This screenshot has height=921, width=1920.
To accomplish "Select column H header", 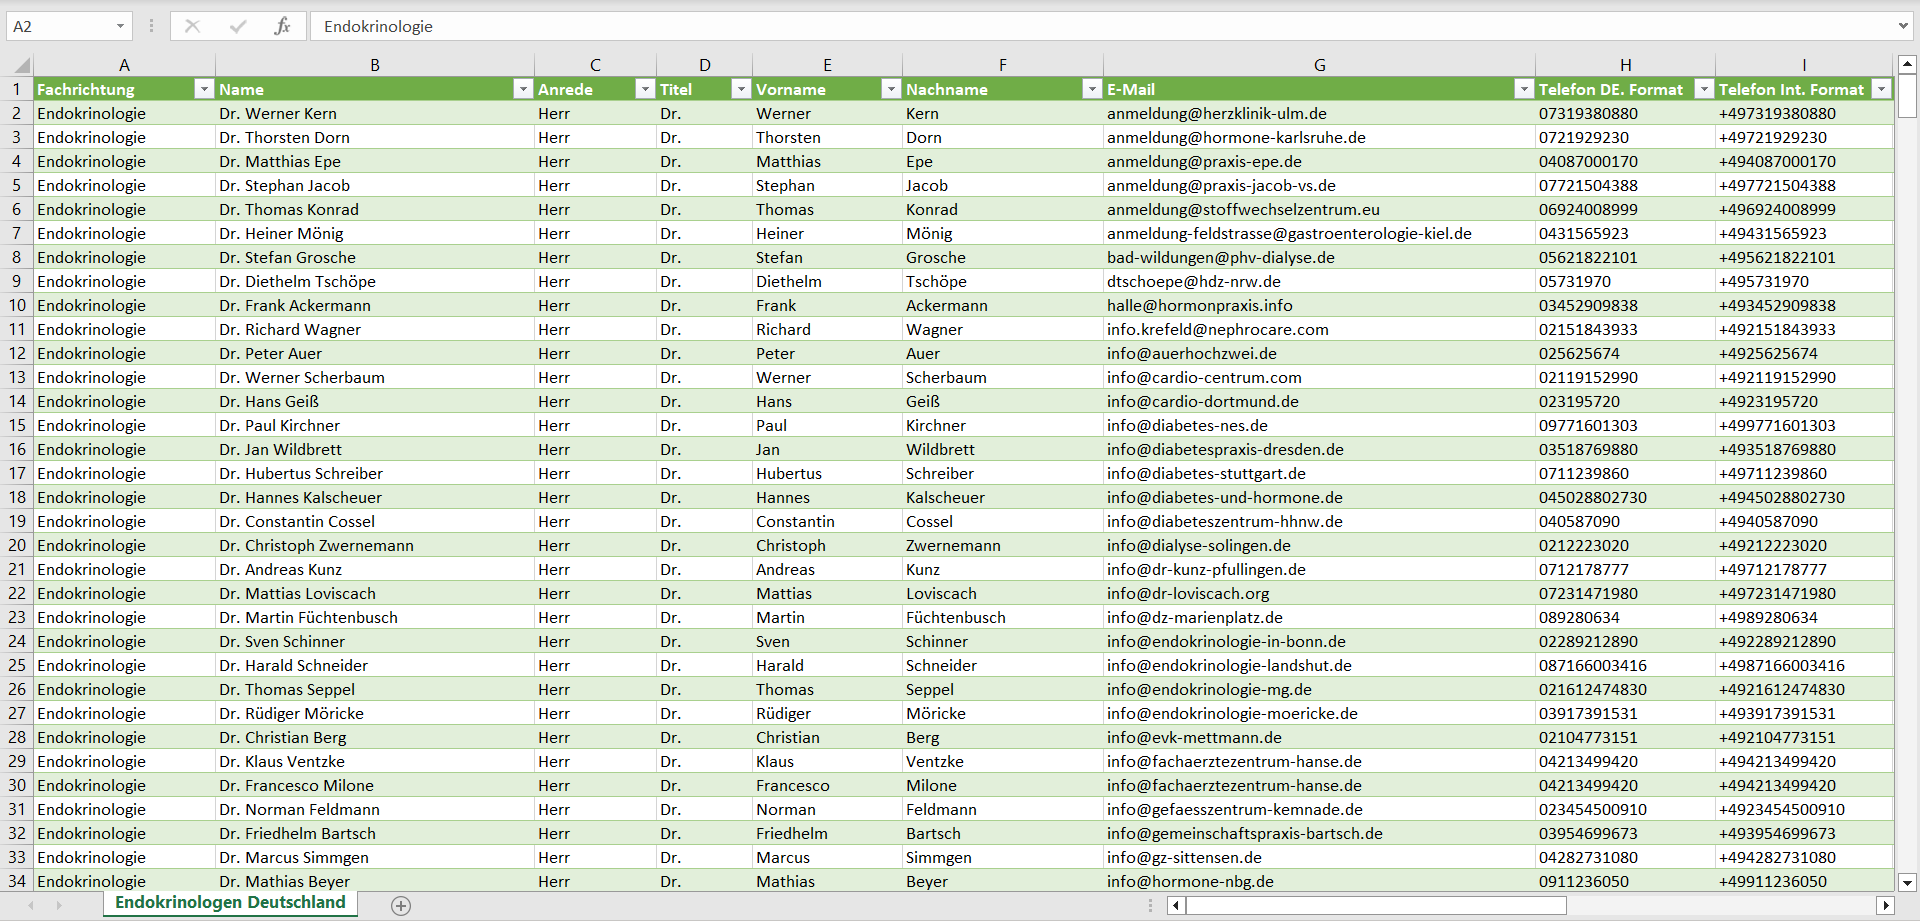I will click(1625, 65).
